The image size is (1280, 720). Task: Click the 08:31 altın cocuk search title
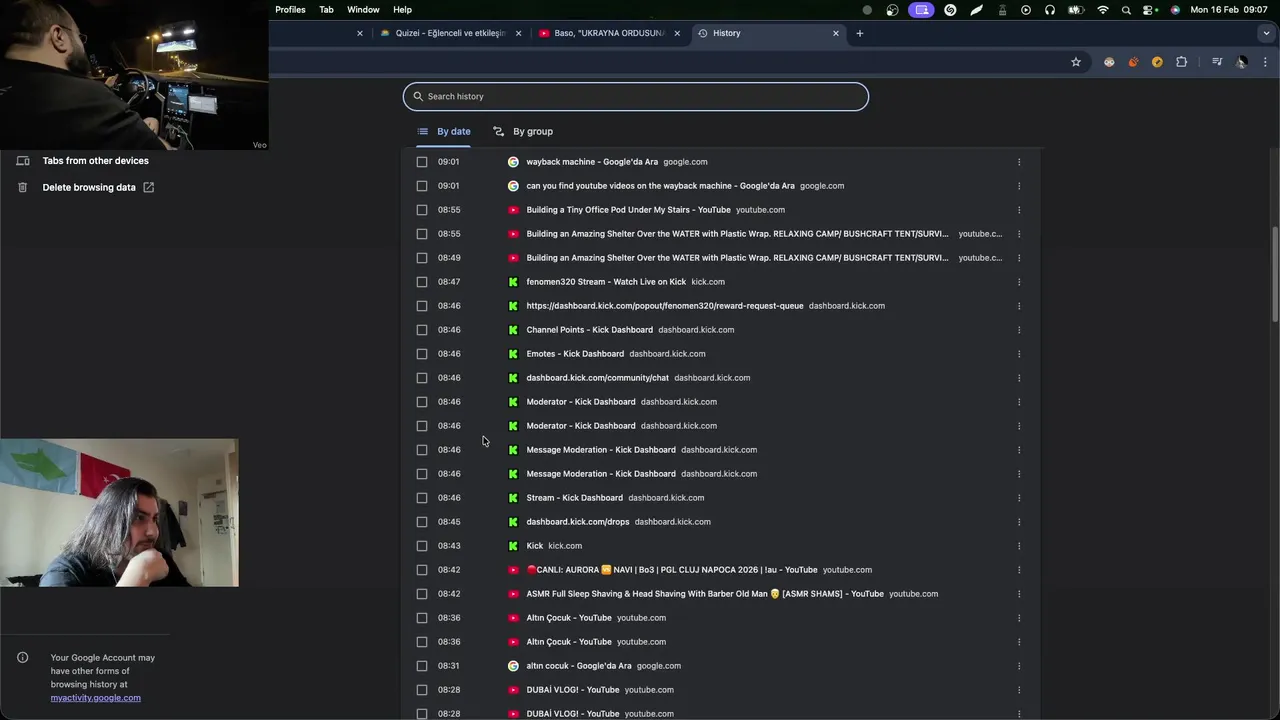point(579,666)
